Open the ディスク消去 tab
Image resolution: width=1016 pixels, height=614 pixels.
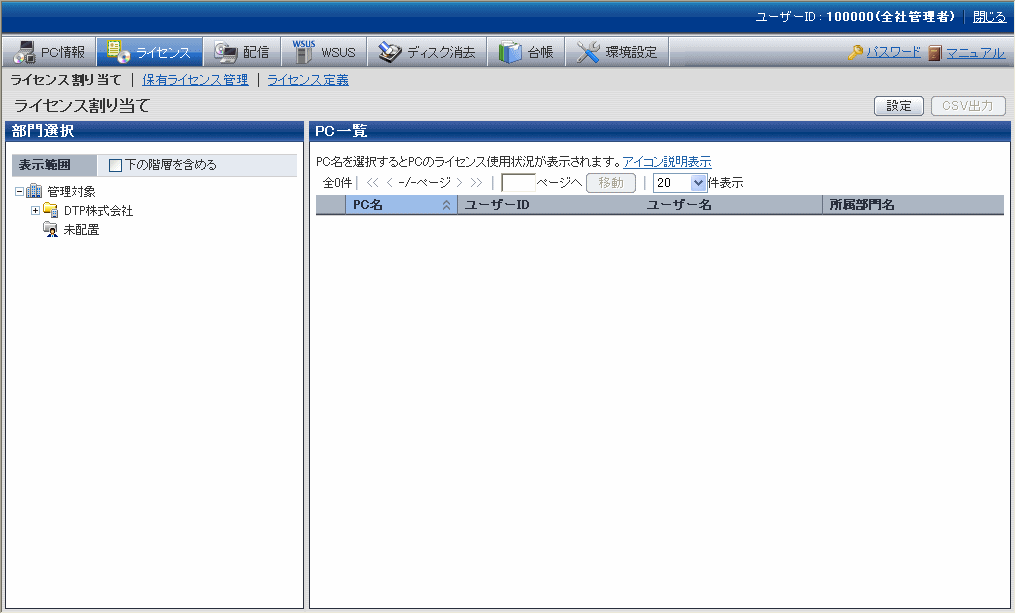pyautogui.click(x=427, y=52)
